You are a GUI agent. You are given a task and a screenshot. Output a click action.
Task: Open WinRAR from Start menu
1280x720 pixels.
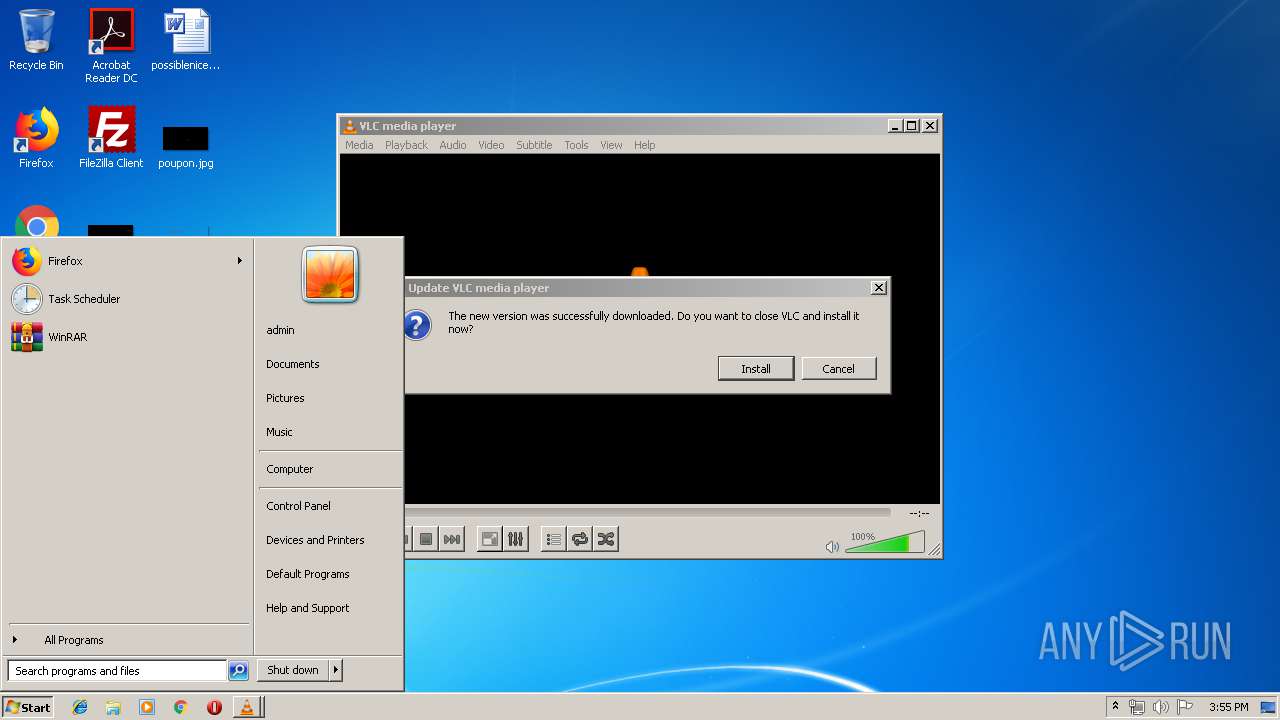click(x=126, y=337)
